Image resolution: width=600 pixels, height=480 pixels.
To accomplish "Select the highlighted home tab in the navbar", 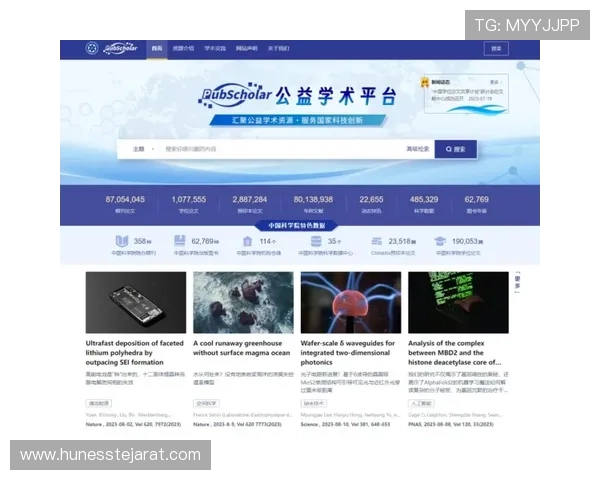I will click(x=157, y=49).
